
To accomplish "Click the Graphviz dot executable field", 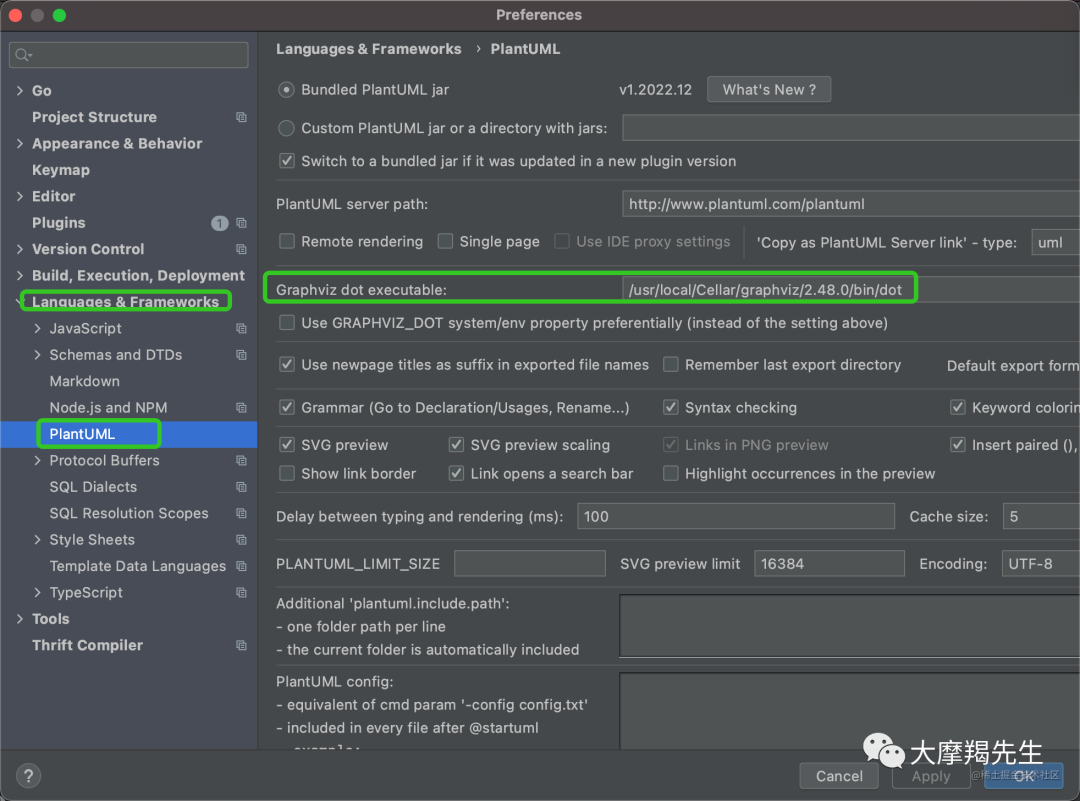I will [851, 289].
